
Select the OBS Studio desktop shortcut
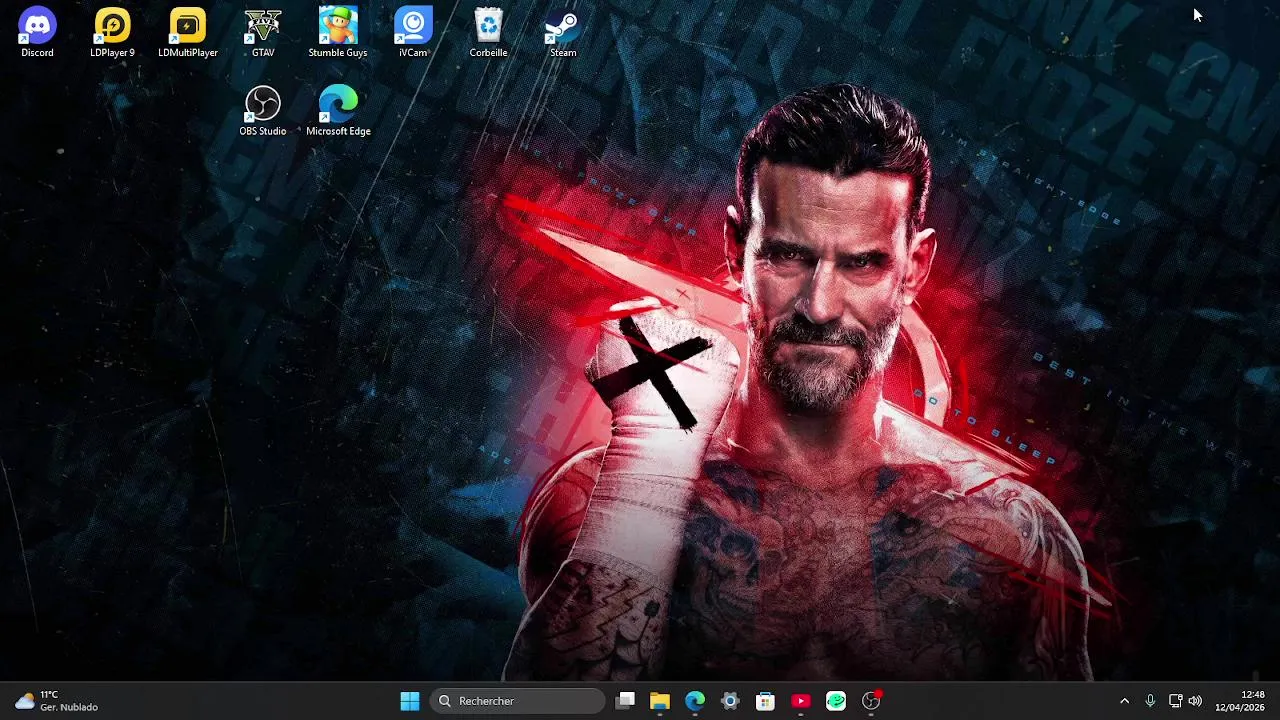[263, 111]
